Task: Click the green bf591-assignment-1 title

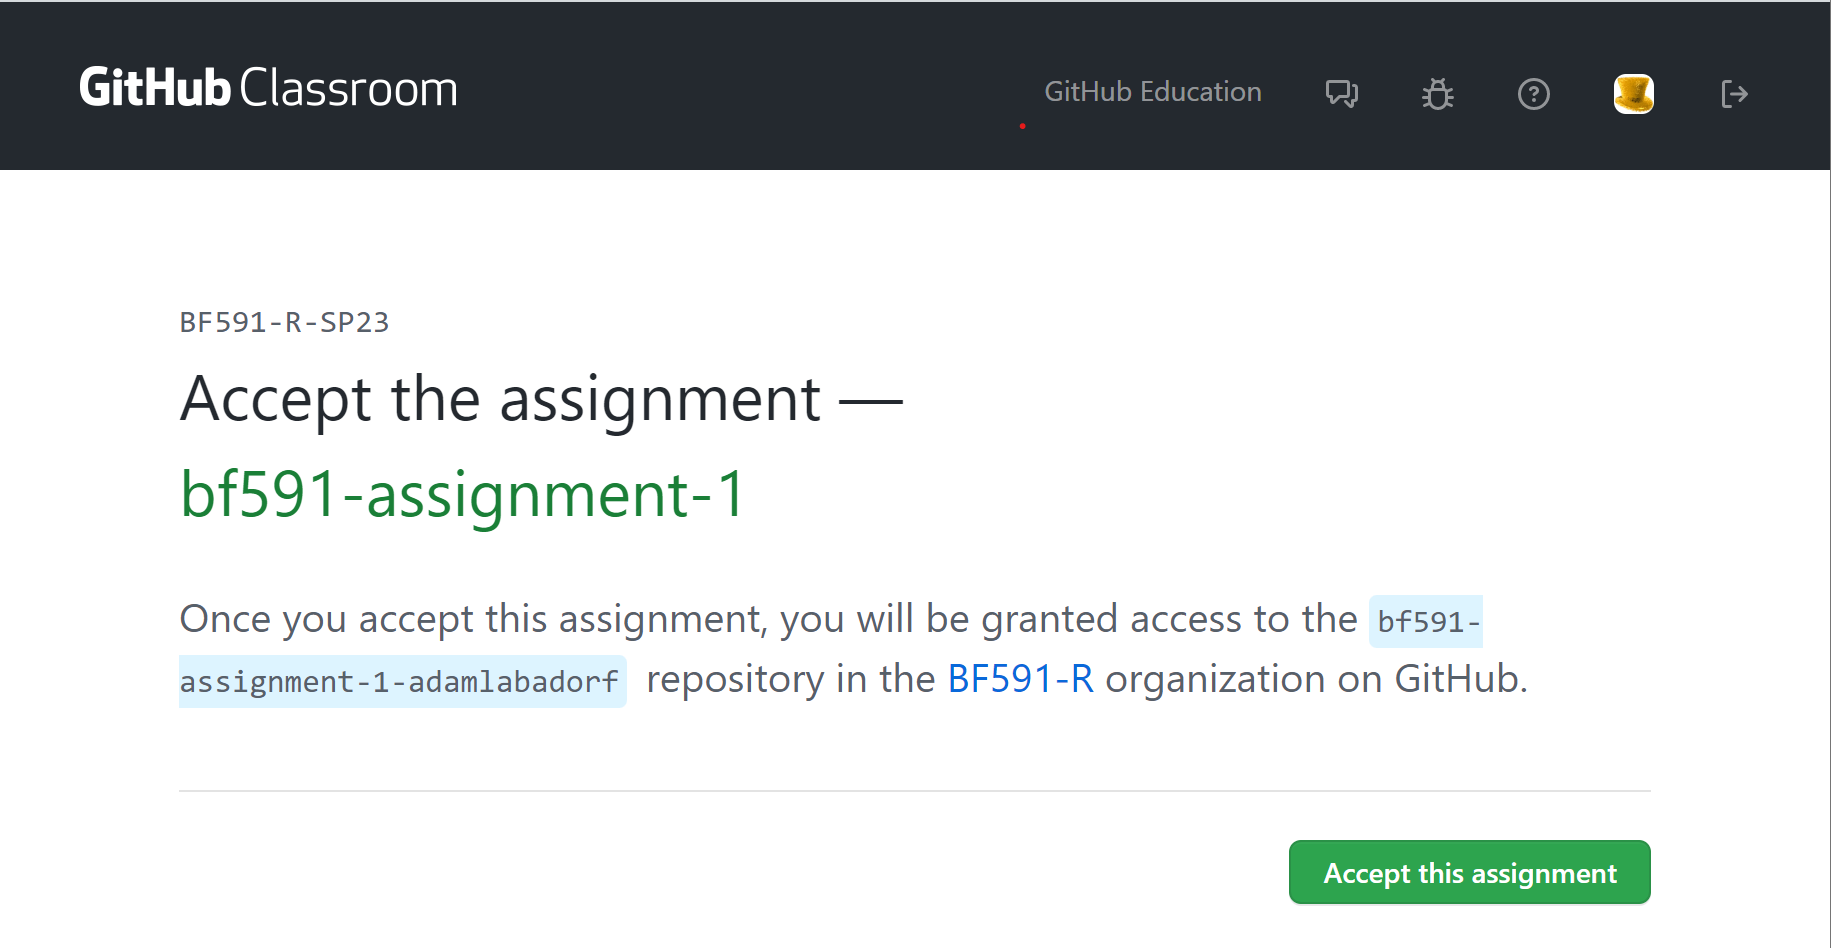Action: click(462, 494)
